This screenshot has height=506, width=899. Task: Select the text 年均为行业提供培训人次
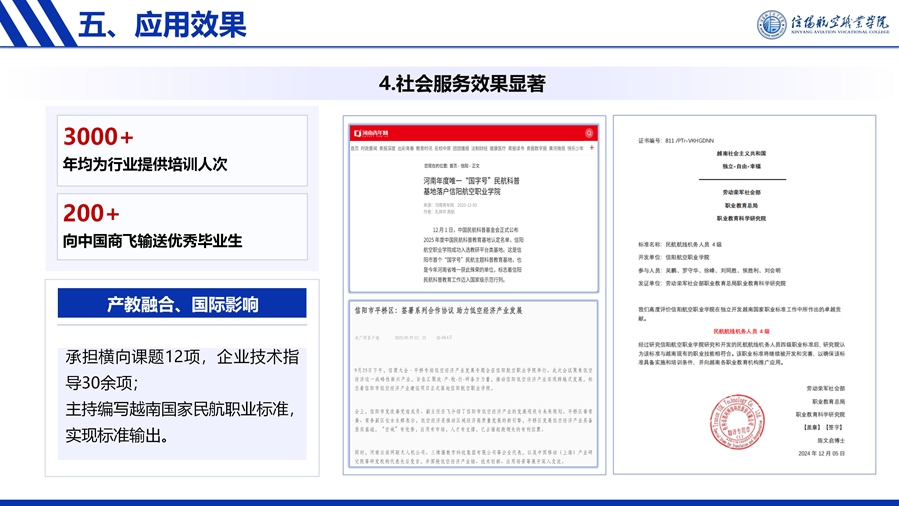point(145,164)
